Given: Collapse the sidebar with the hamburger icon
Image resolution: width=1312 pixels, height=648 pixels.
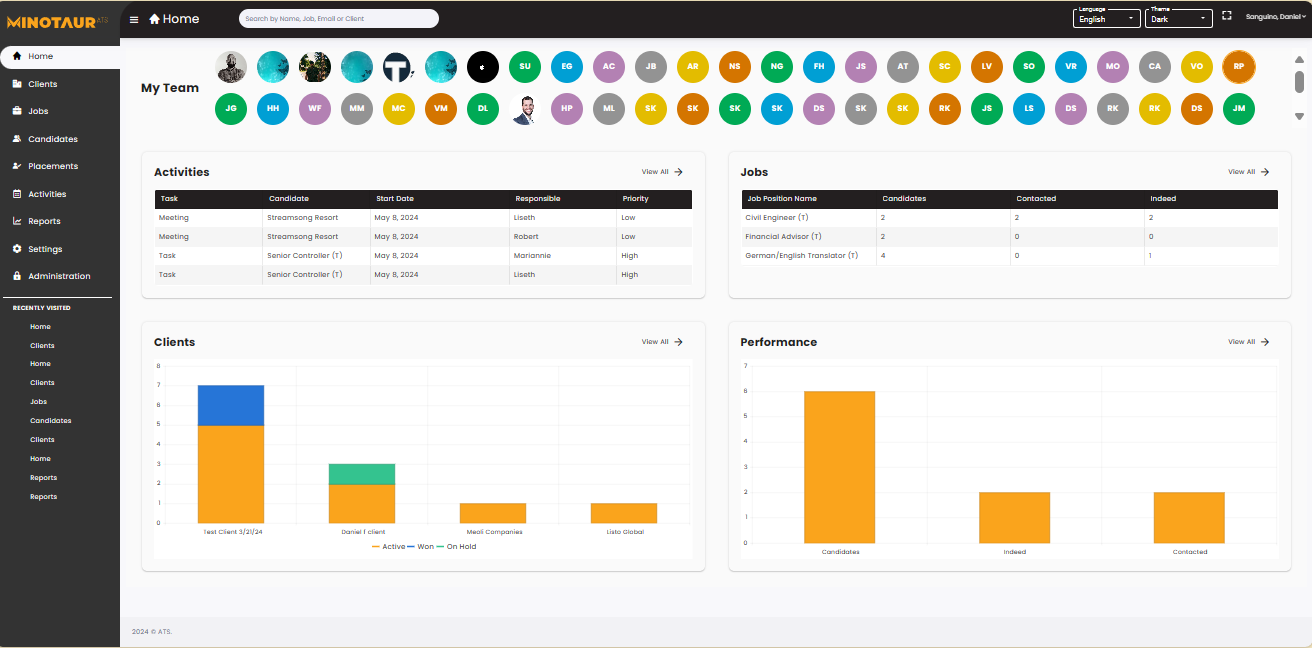Looking at the screenshot, I should 133,18.
